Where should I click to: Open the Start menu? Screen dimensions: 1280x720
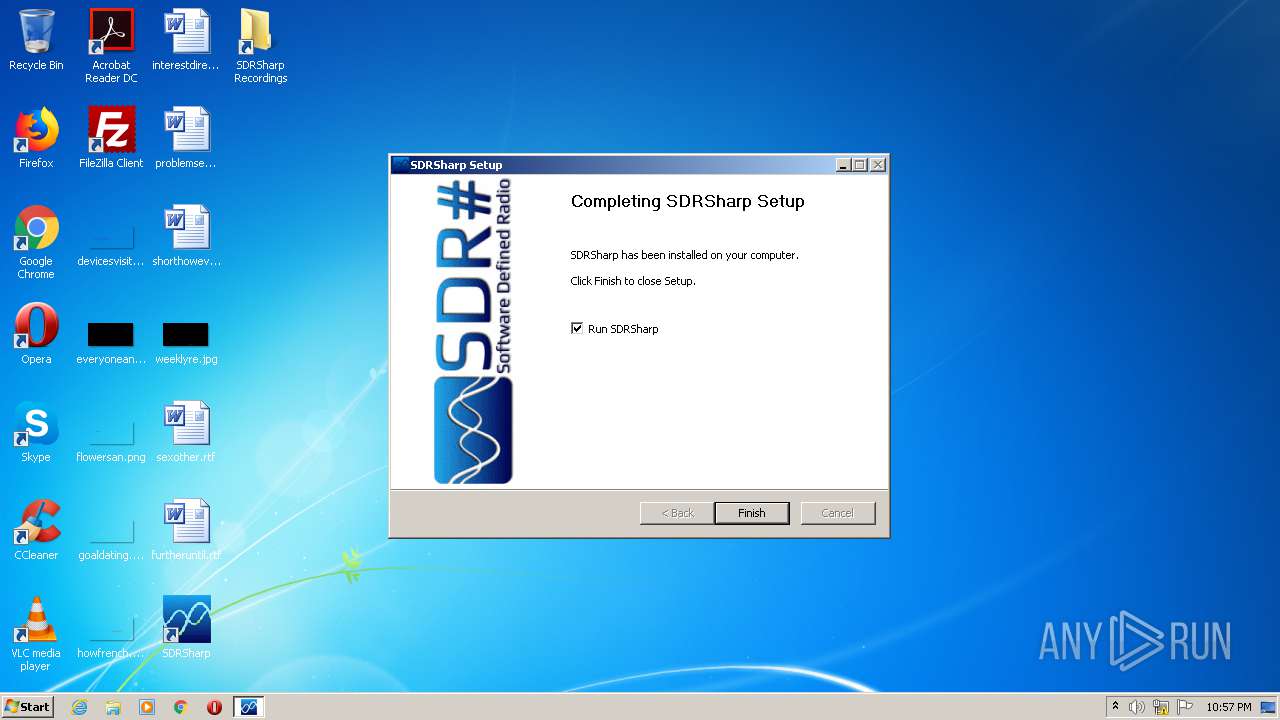point(27,707)
